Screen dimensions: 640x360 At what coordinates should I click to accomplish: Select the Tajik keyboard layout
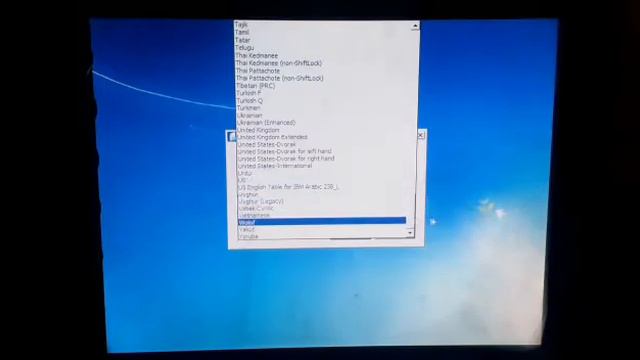point(242,25)
